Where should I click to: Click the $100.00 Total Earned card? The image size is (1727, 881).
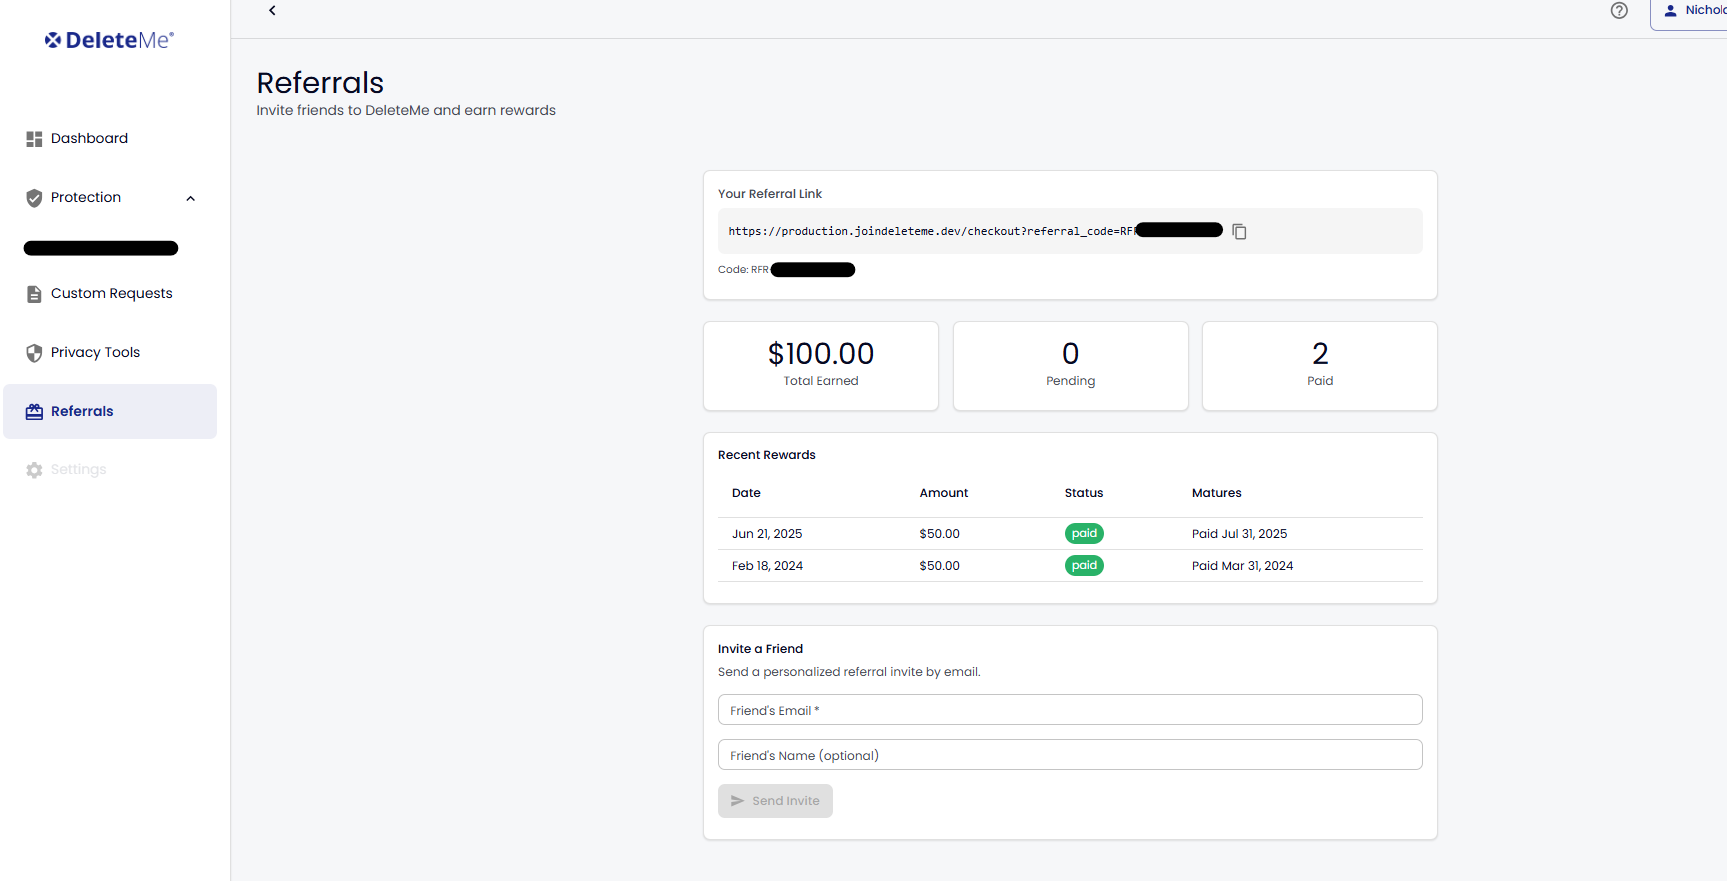pos(821,366)
